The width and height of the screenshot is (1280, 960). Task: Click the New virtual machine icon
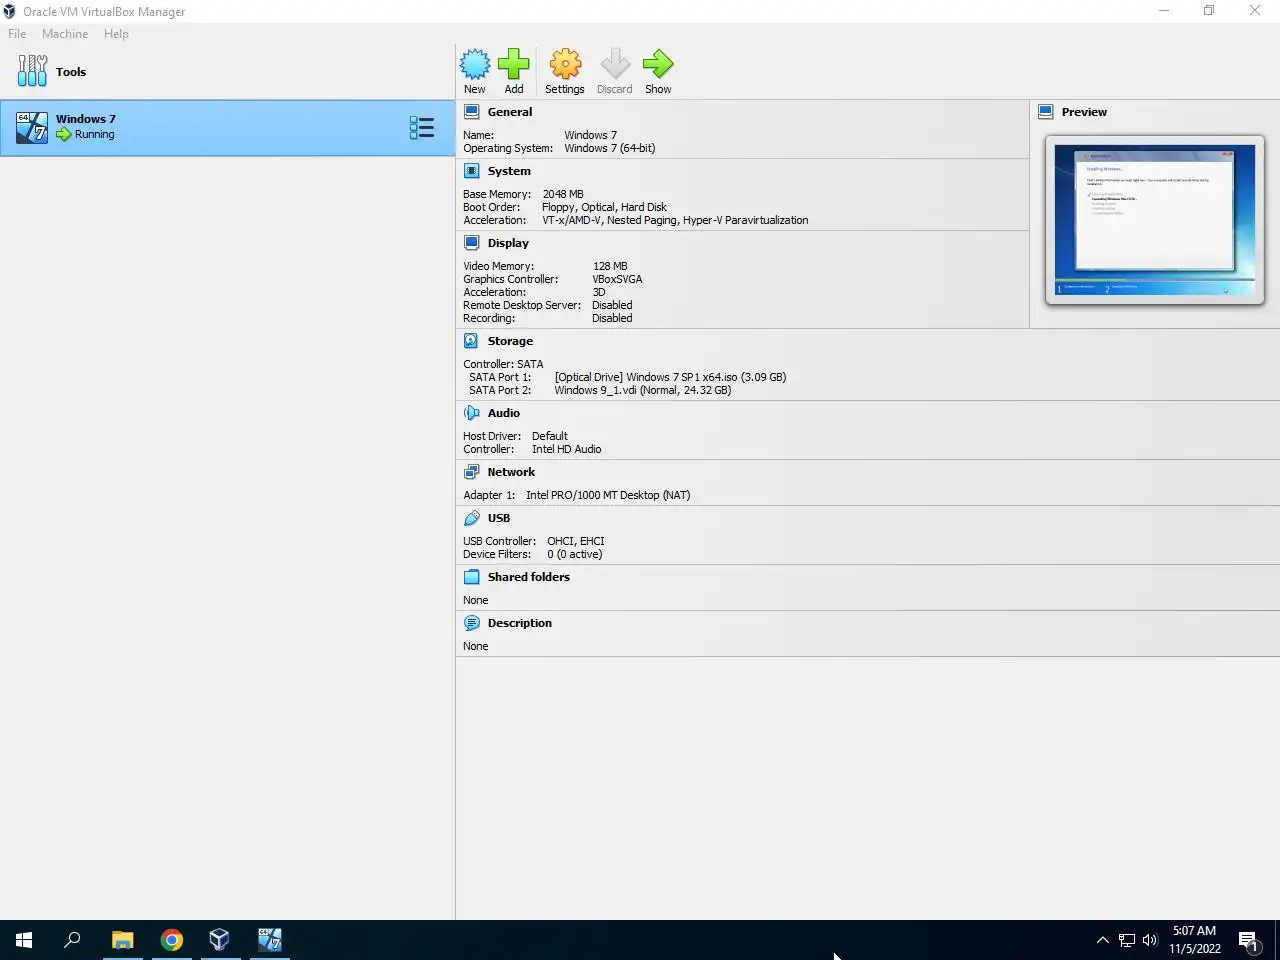tap(475, 64)
